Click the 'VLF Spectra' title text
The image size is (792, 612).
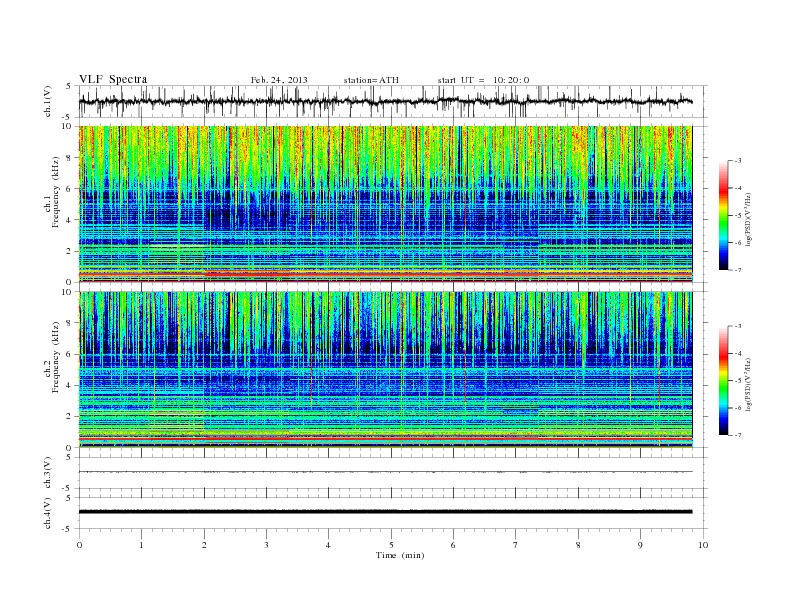click(x=113, y=79)
